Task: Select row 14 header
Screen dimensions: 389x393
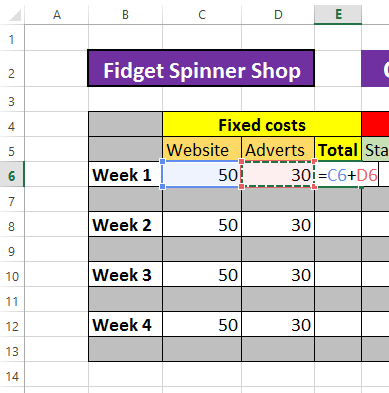Action: pyautogui.click(x=12, y=376)
